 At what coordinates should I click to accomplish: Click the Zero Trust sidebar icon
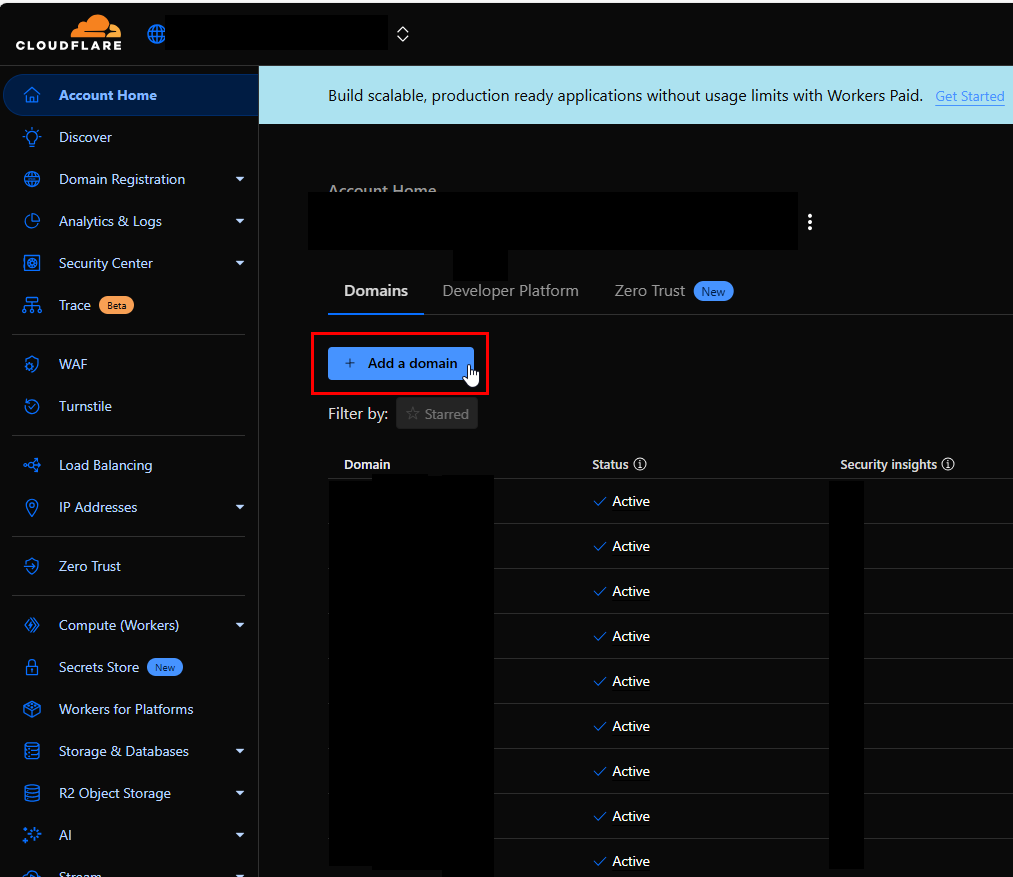(32, 566)
